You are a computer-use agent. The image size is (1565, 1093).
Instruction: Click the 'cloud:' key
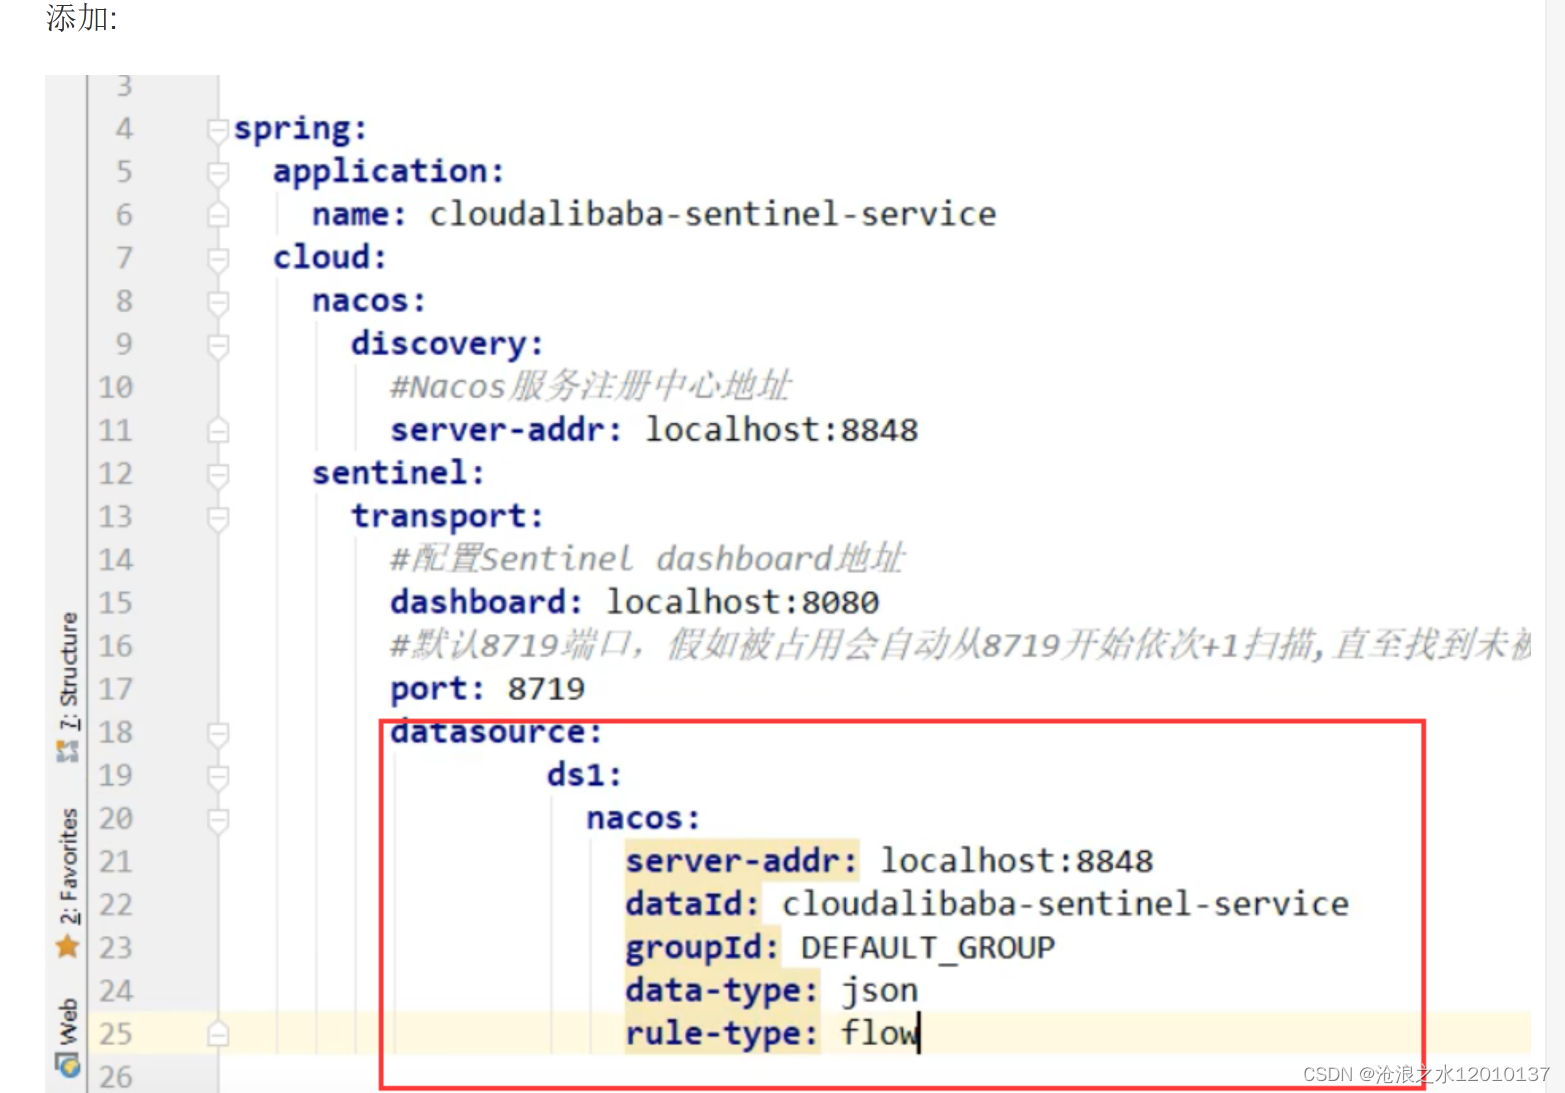click(330, 258)
